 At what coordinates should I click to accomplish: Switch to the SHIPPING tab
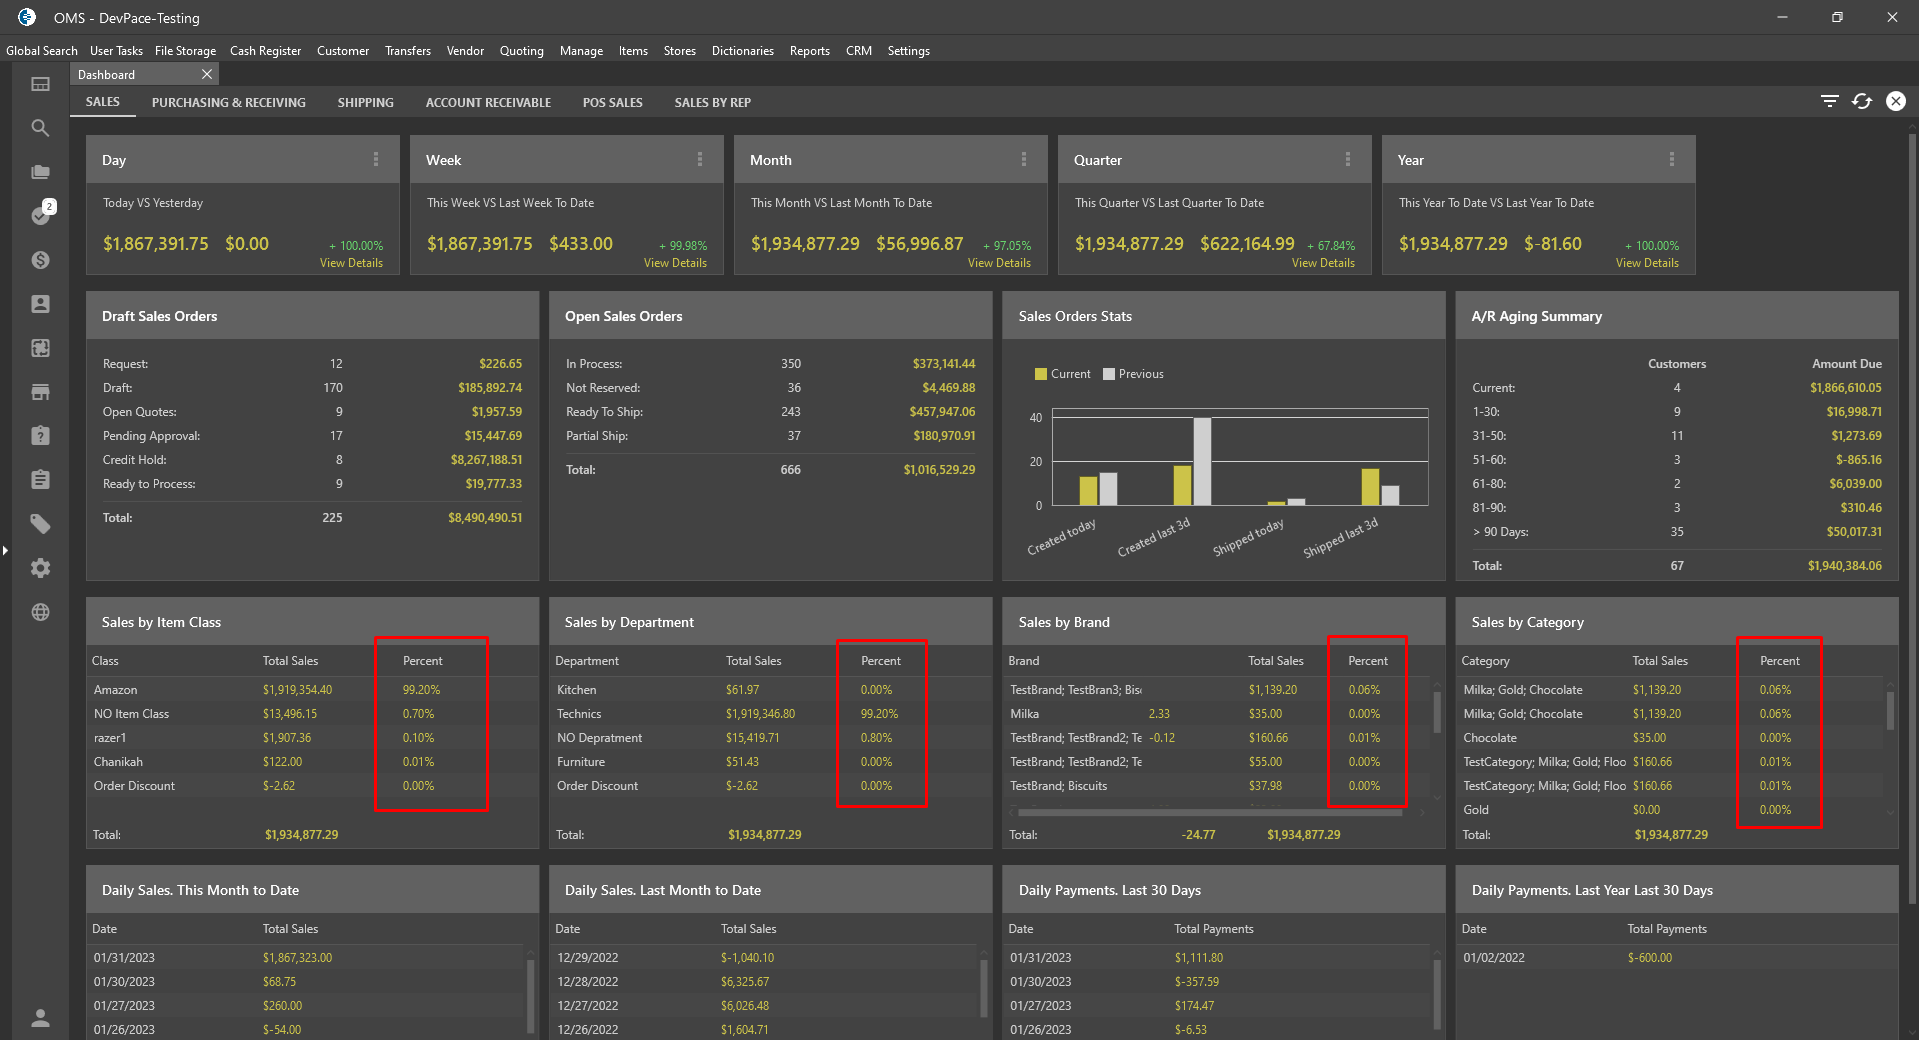[365, 102]
